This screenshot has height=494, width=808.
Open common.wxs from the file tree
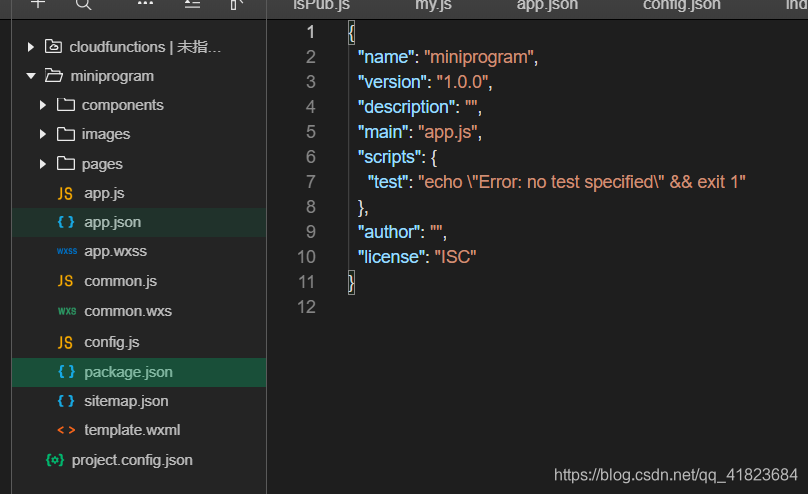point(128,311)
